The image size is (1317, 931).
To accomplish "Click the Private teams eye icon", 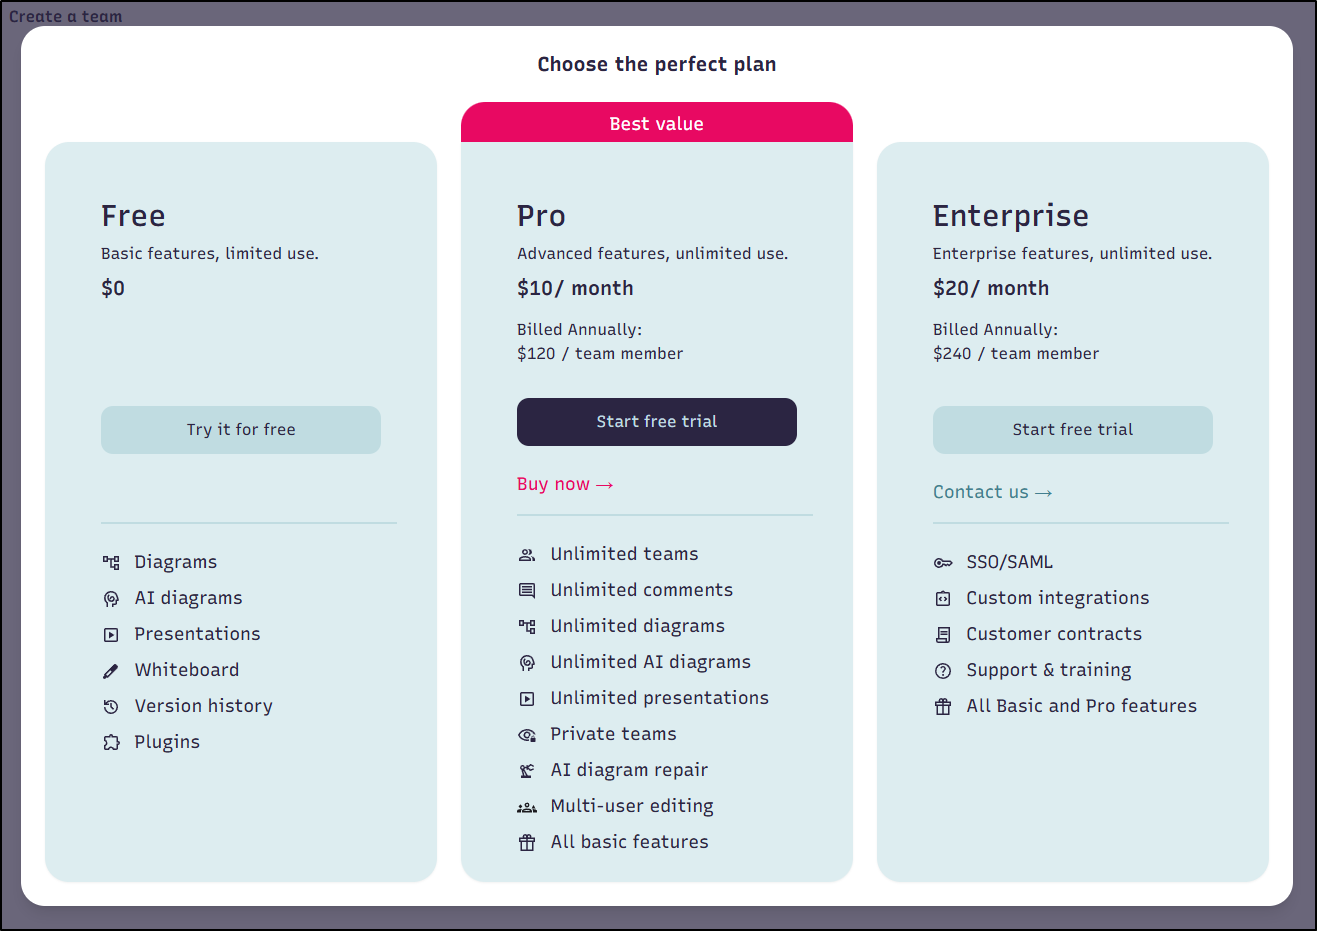I will click(527, 734).
